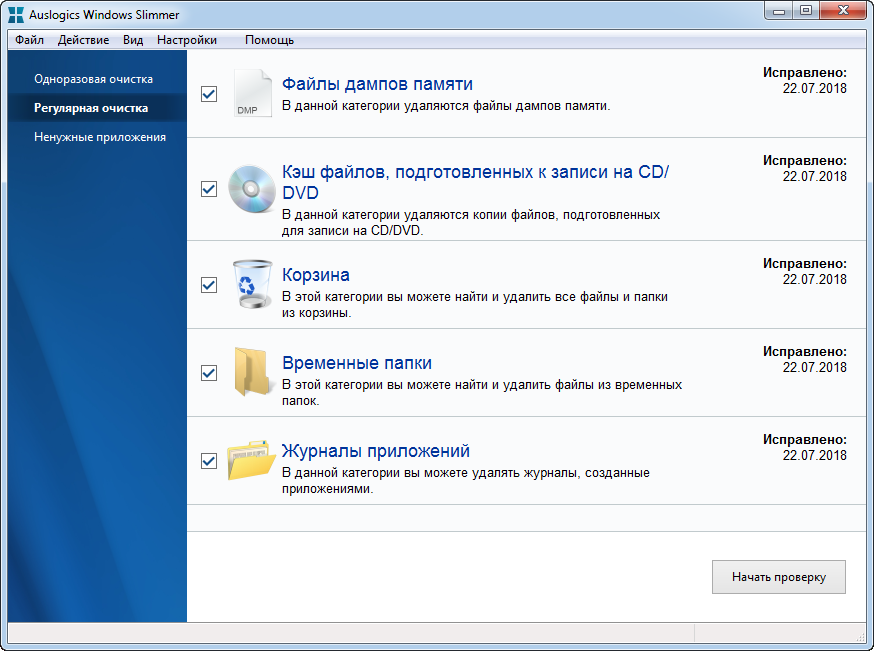Maximize the Windows Slimmer window
This screenshot has height=651, width=874.
805,11
